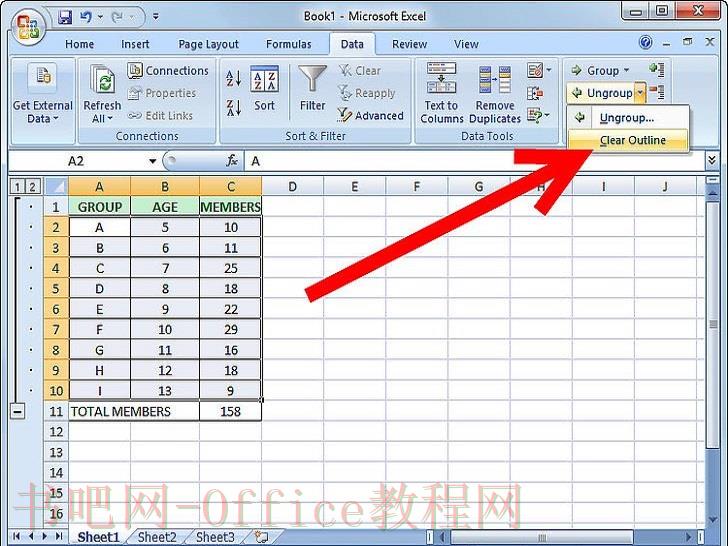Click the Hide Detail icon
The image size is (728, 546).
(657, 92)
